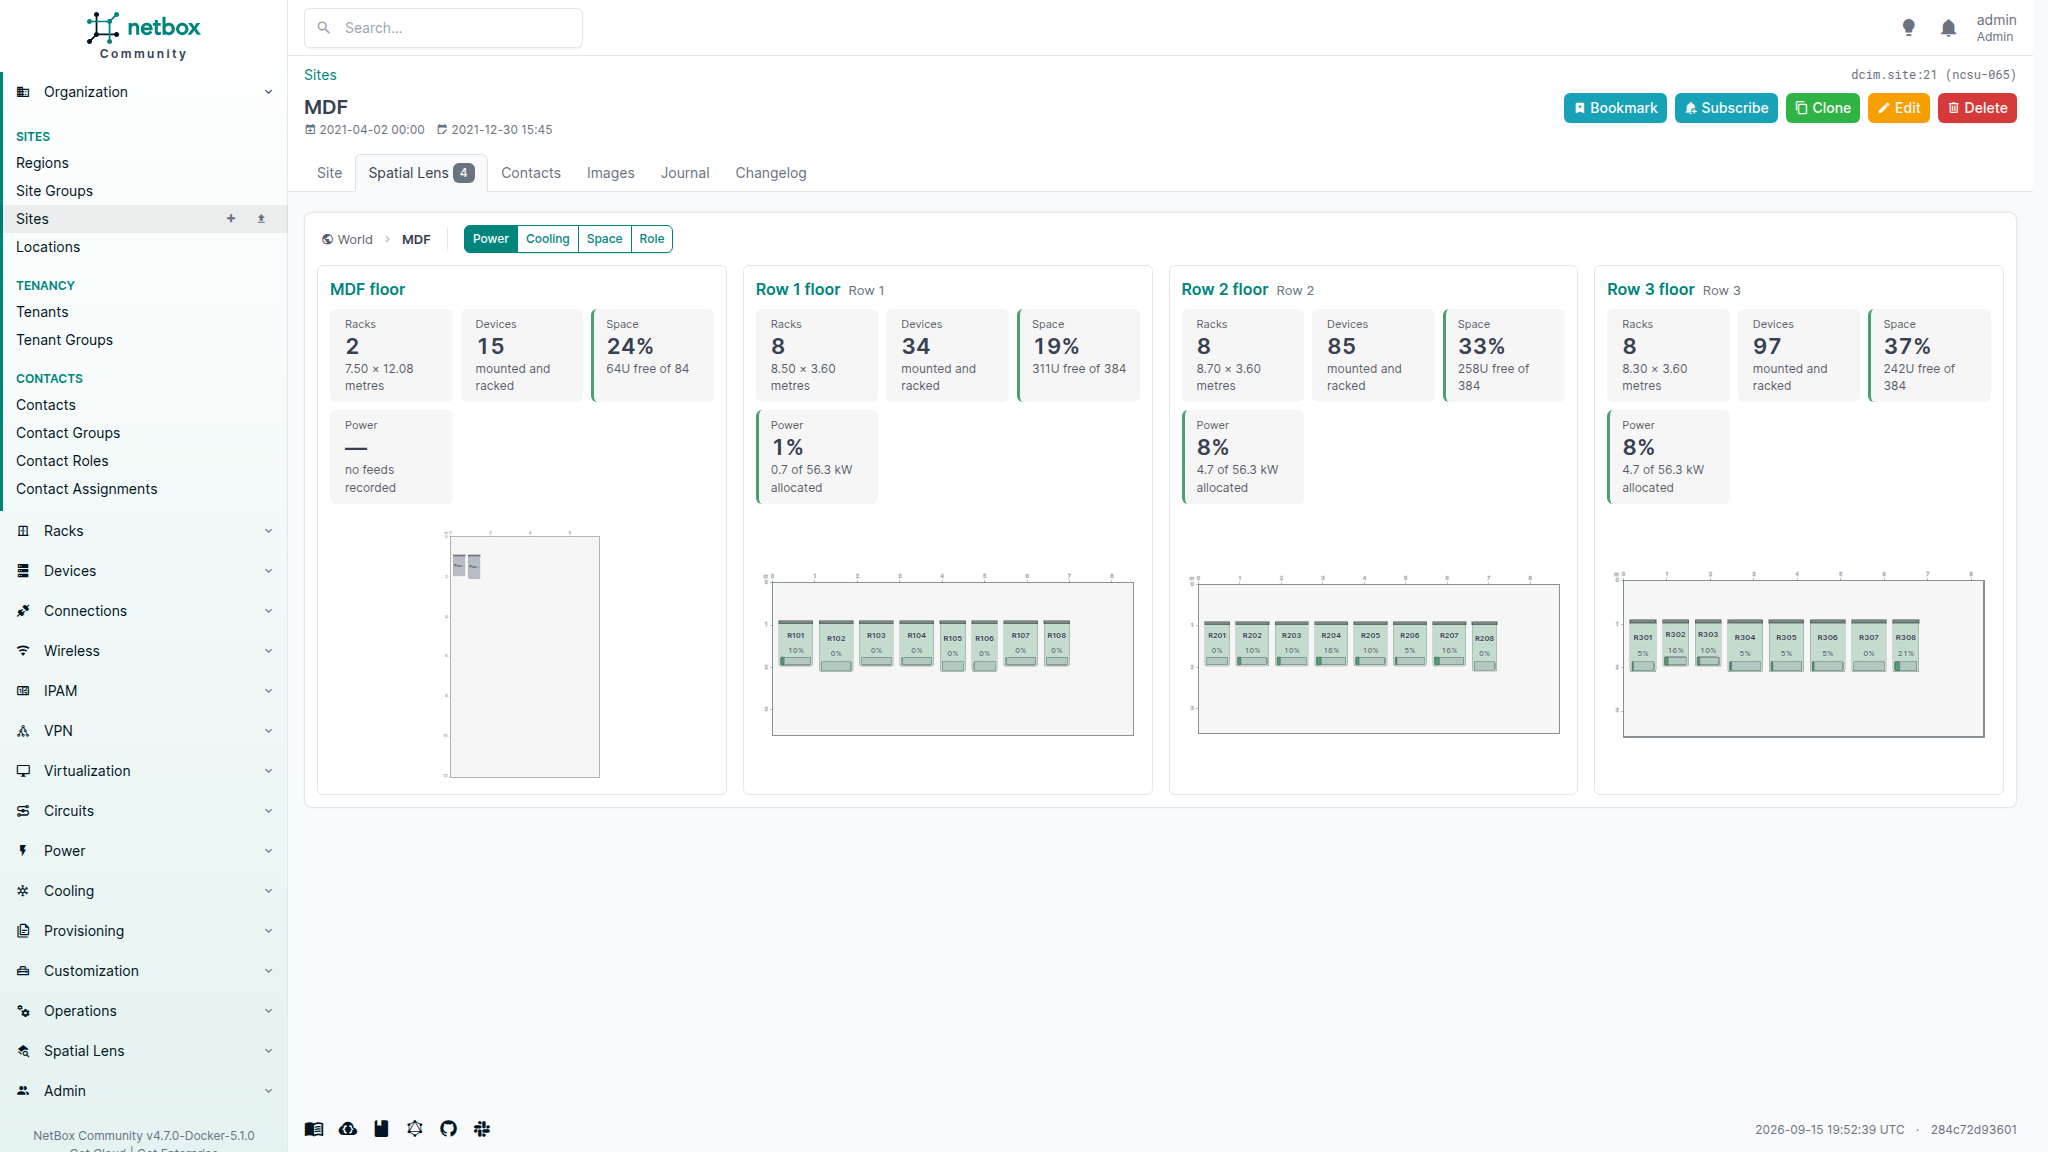Click the REST API bookmark icon in footer
2048x1152 pixels.
coord(381,1129)
